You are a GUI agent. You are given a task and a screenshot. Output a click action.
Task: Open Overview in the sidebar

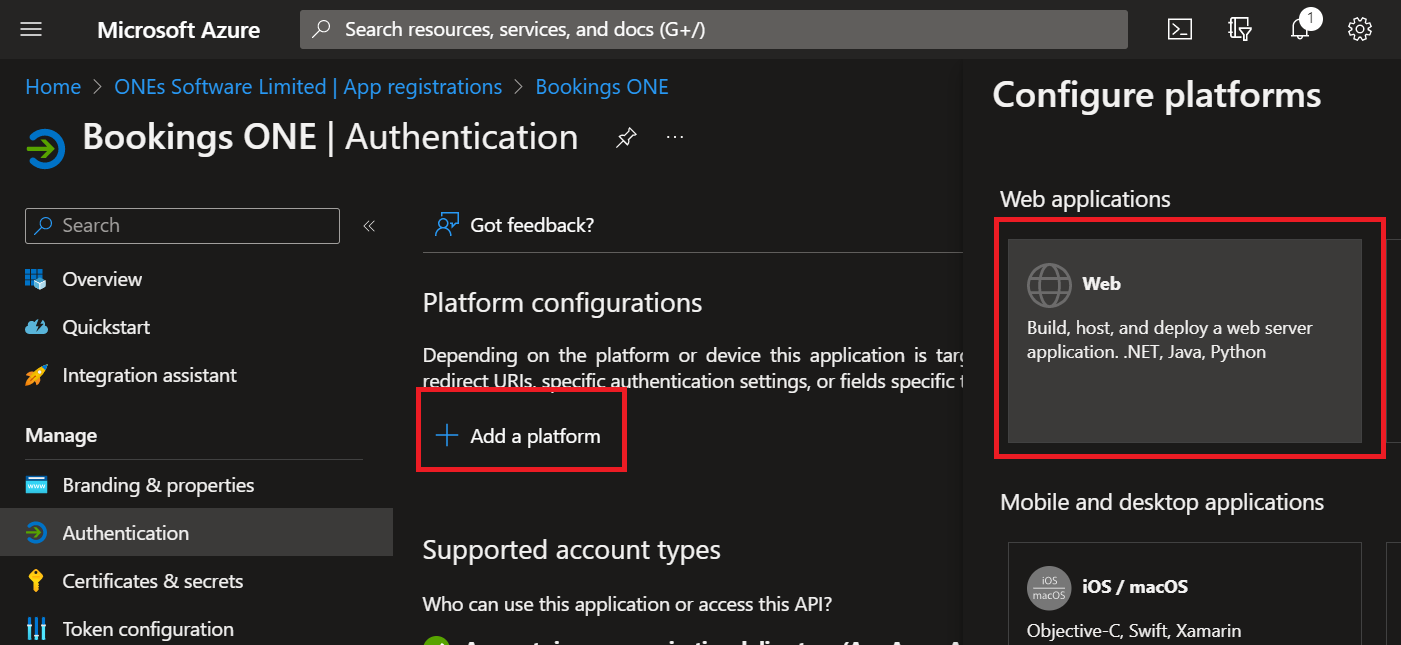[102, 279]
